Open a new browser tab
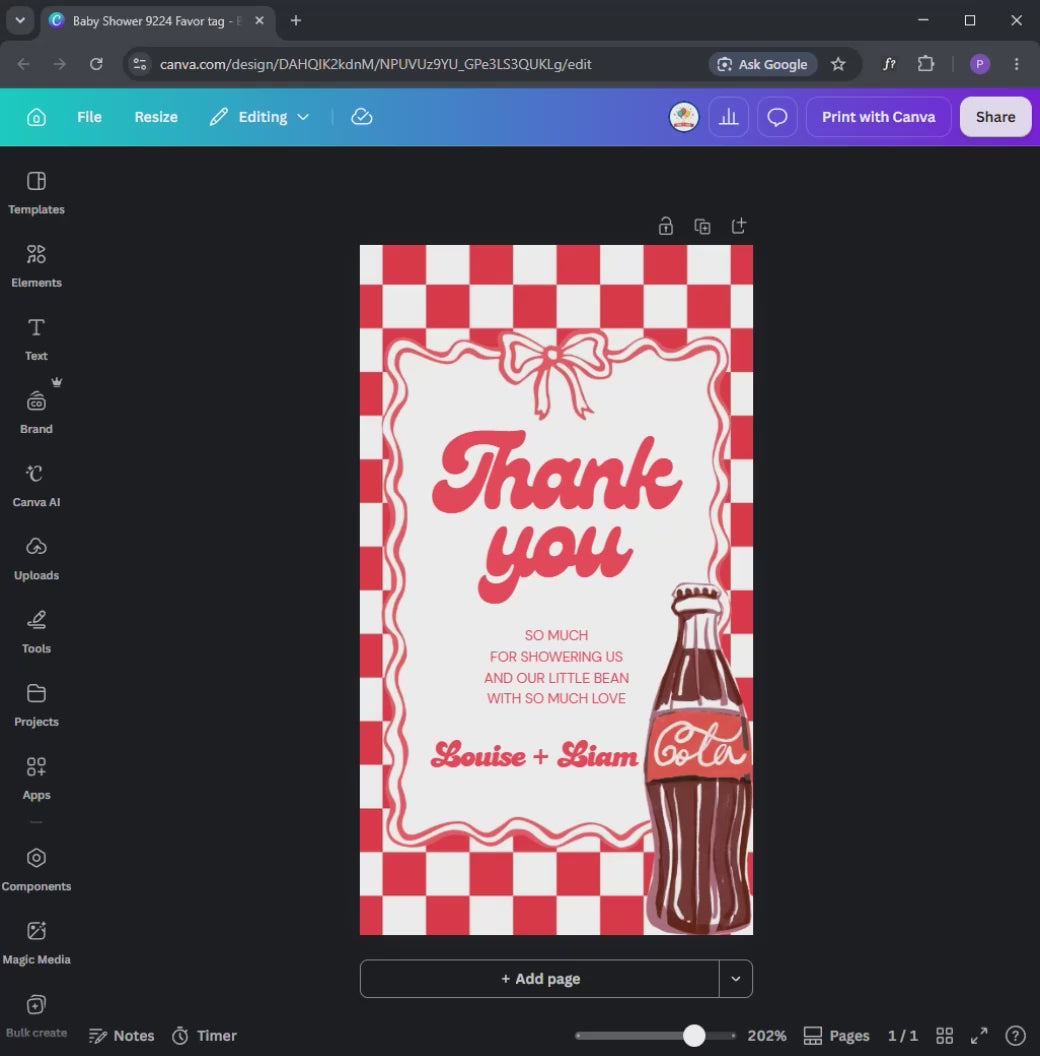Screen dimensions: 1040x1056 tap(296, 21)
